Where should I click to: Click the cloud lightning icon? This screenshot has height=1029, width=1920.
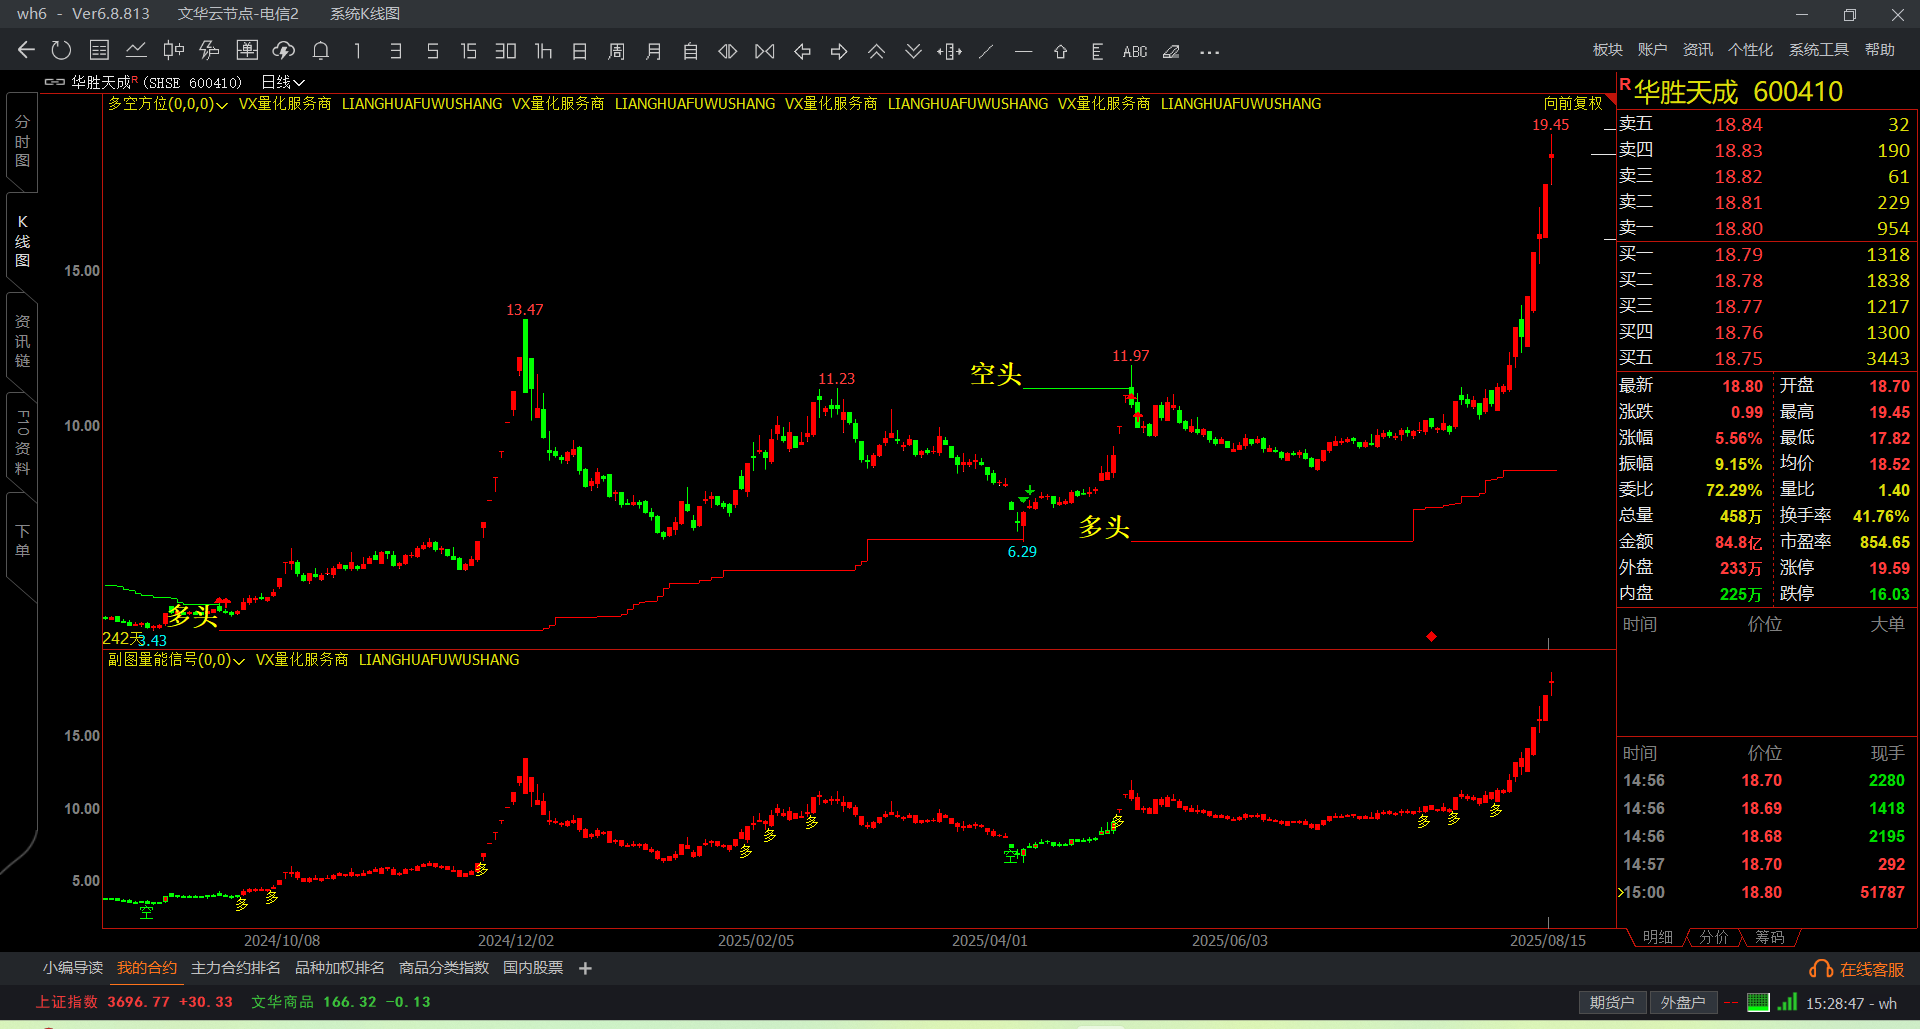tap(284, 51)
